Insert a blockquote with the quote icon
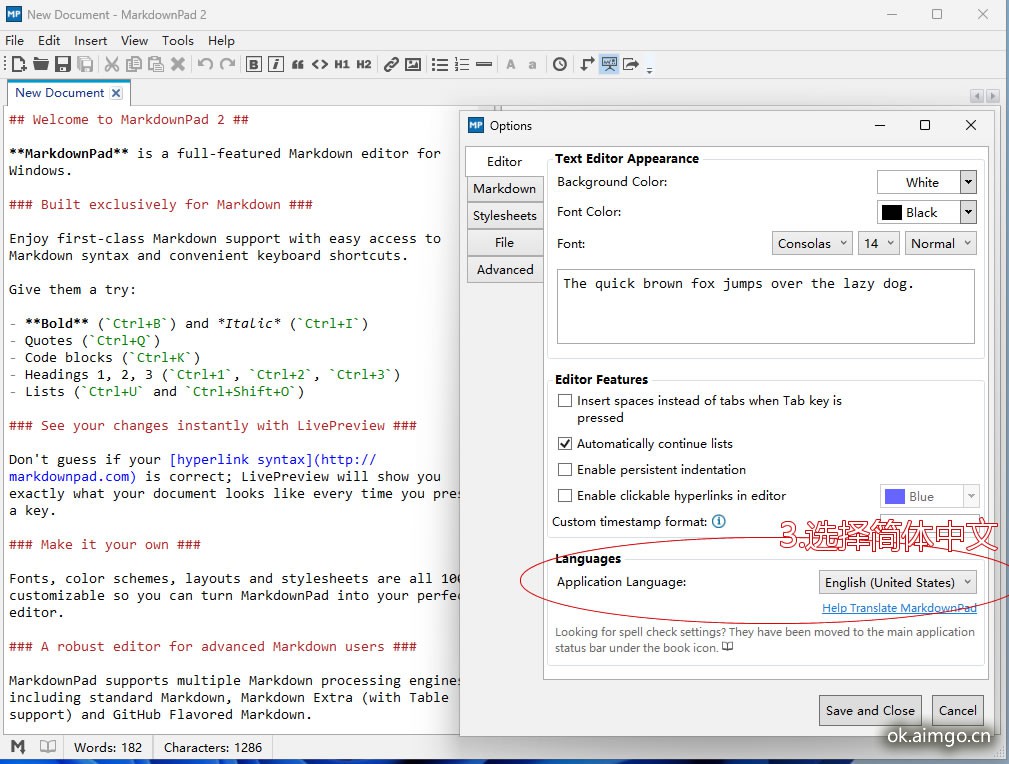The height and width of the screenshot is (764, 1009). [298, 64]
